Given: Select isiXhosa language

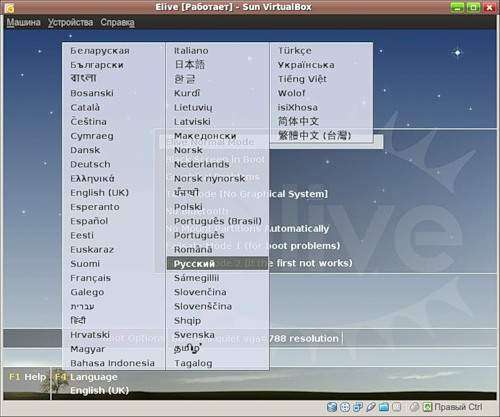Looking at the screenshot, I should (x=297, y=107).
